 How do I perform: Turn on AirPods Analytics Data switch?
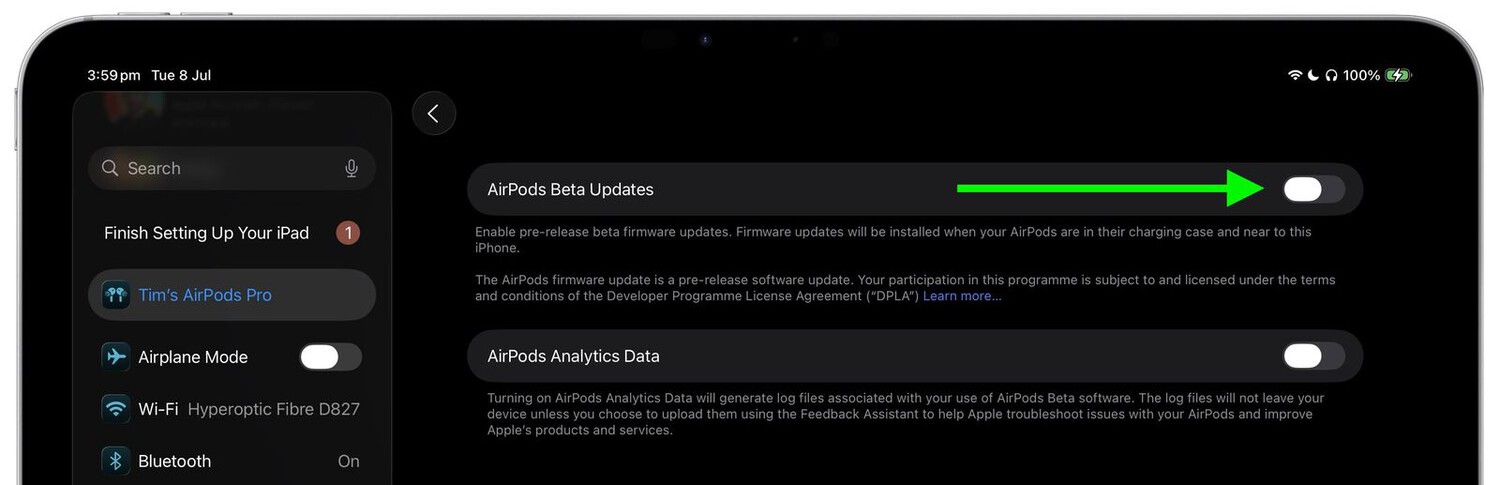click(x=1314, y=356)
